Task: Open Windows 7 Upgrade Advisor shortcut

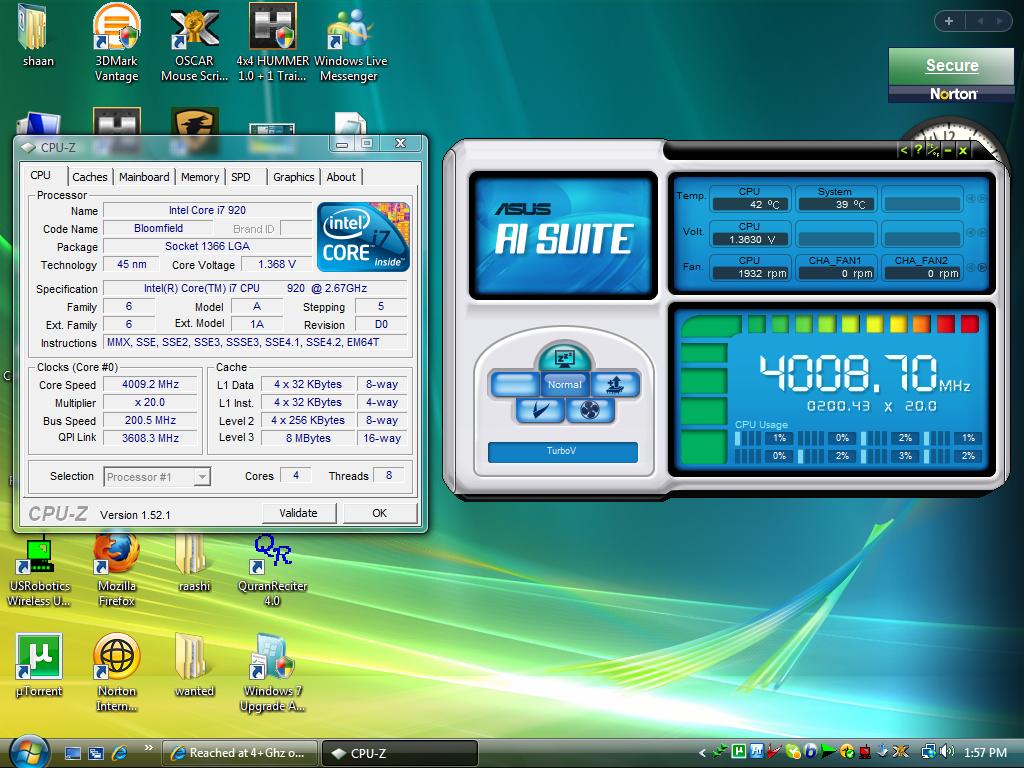Action: [272, 673]
